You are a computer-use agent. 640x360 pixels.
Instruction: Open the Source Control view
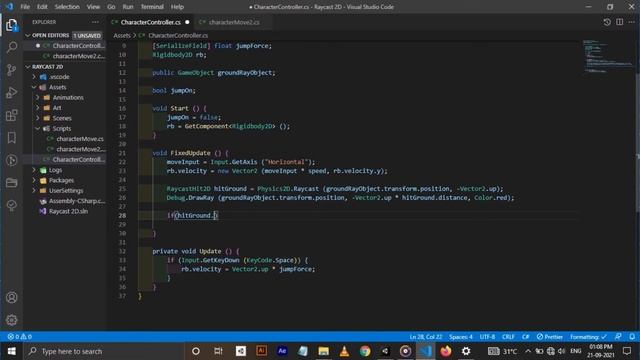[x=11, y=70]
